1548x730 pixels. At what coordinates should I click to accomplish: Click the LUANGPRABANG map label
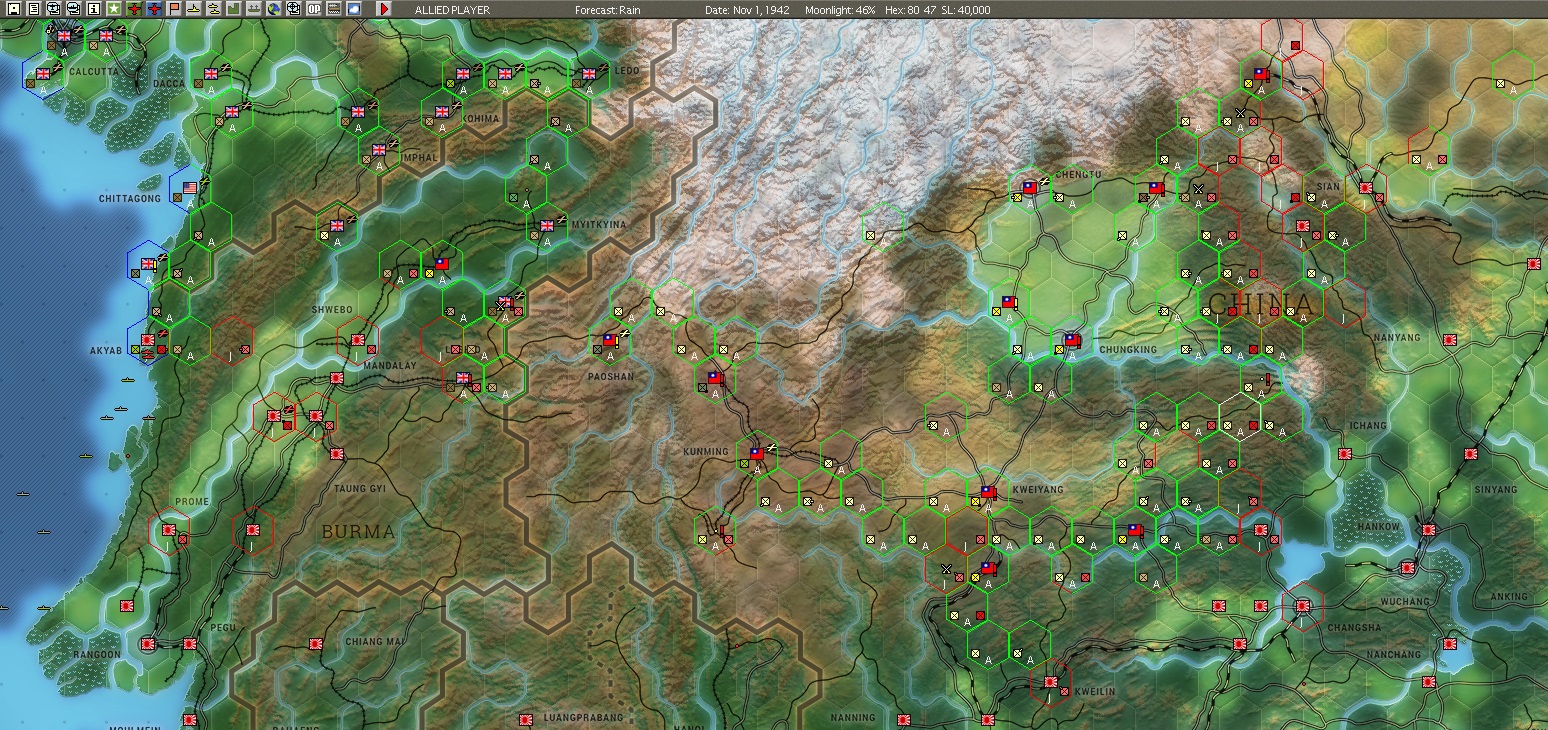point(583,718)
